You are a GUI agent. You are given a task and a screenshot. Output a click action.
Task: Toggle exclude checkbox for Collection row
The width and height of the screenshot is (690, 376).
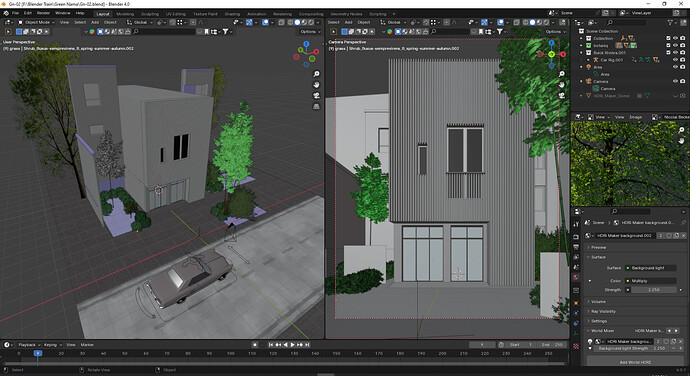(x=668, y=38)
